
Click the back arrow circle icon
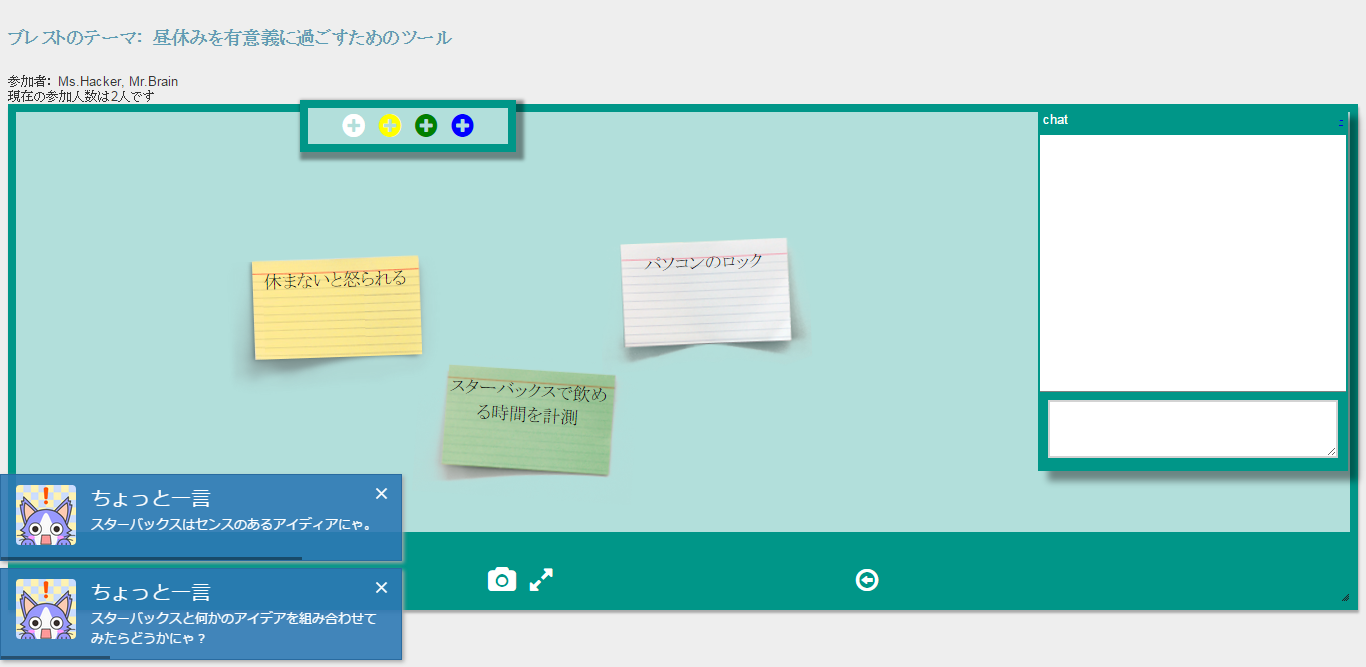point(867,580)
